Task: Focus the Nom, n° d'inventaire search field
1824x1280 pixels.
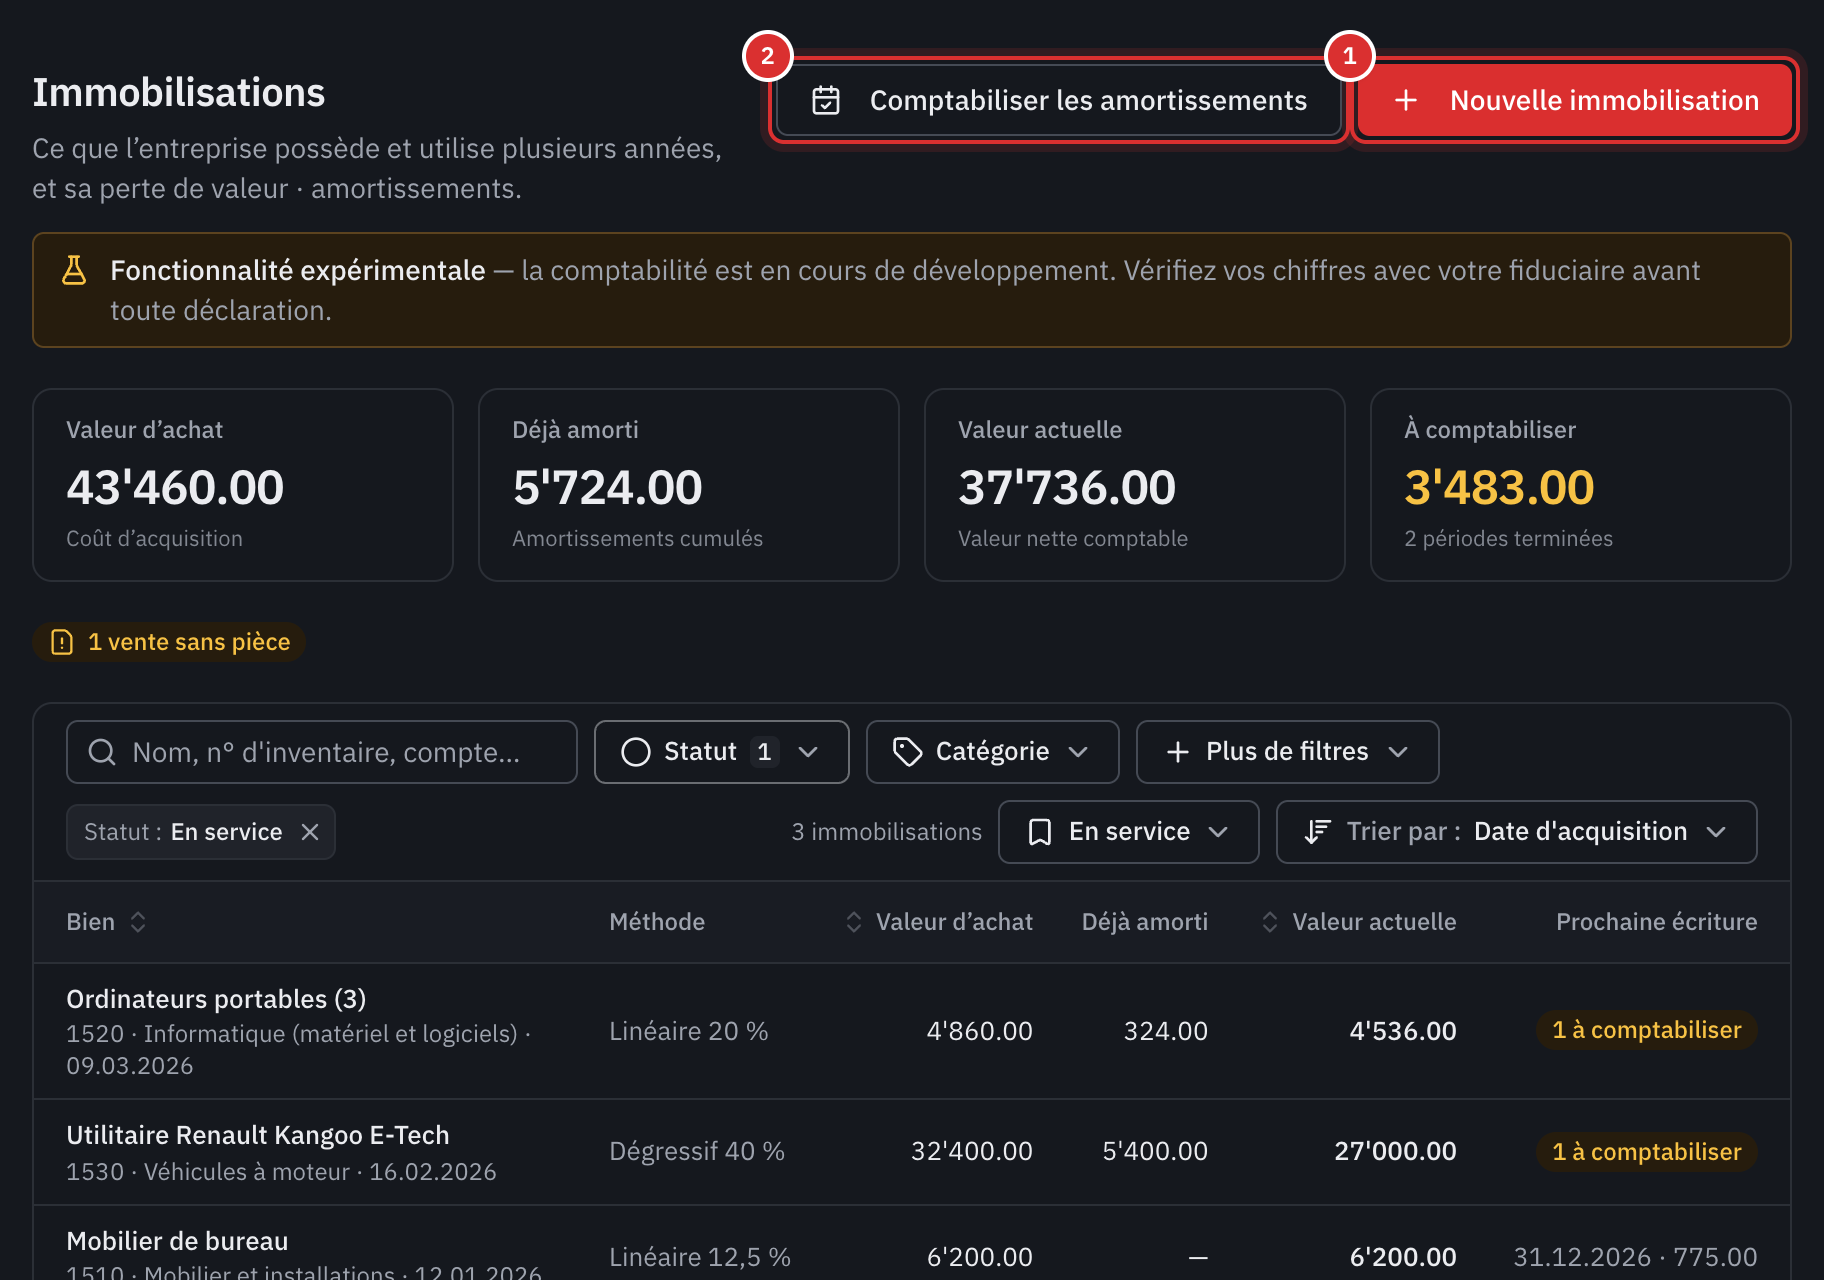Action: [x=322, y=752]
